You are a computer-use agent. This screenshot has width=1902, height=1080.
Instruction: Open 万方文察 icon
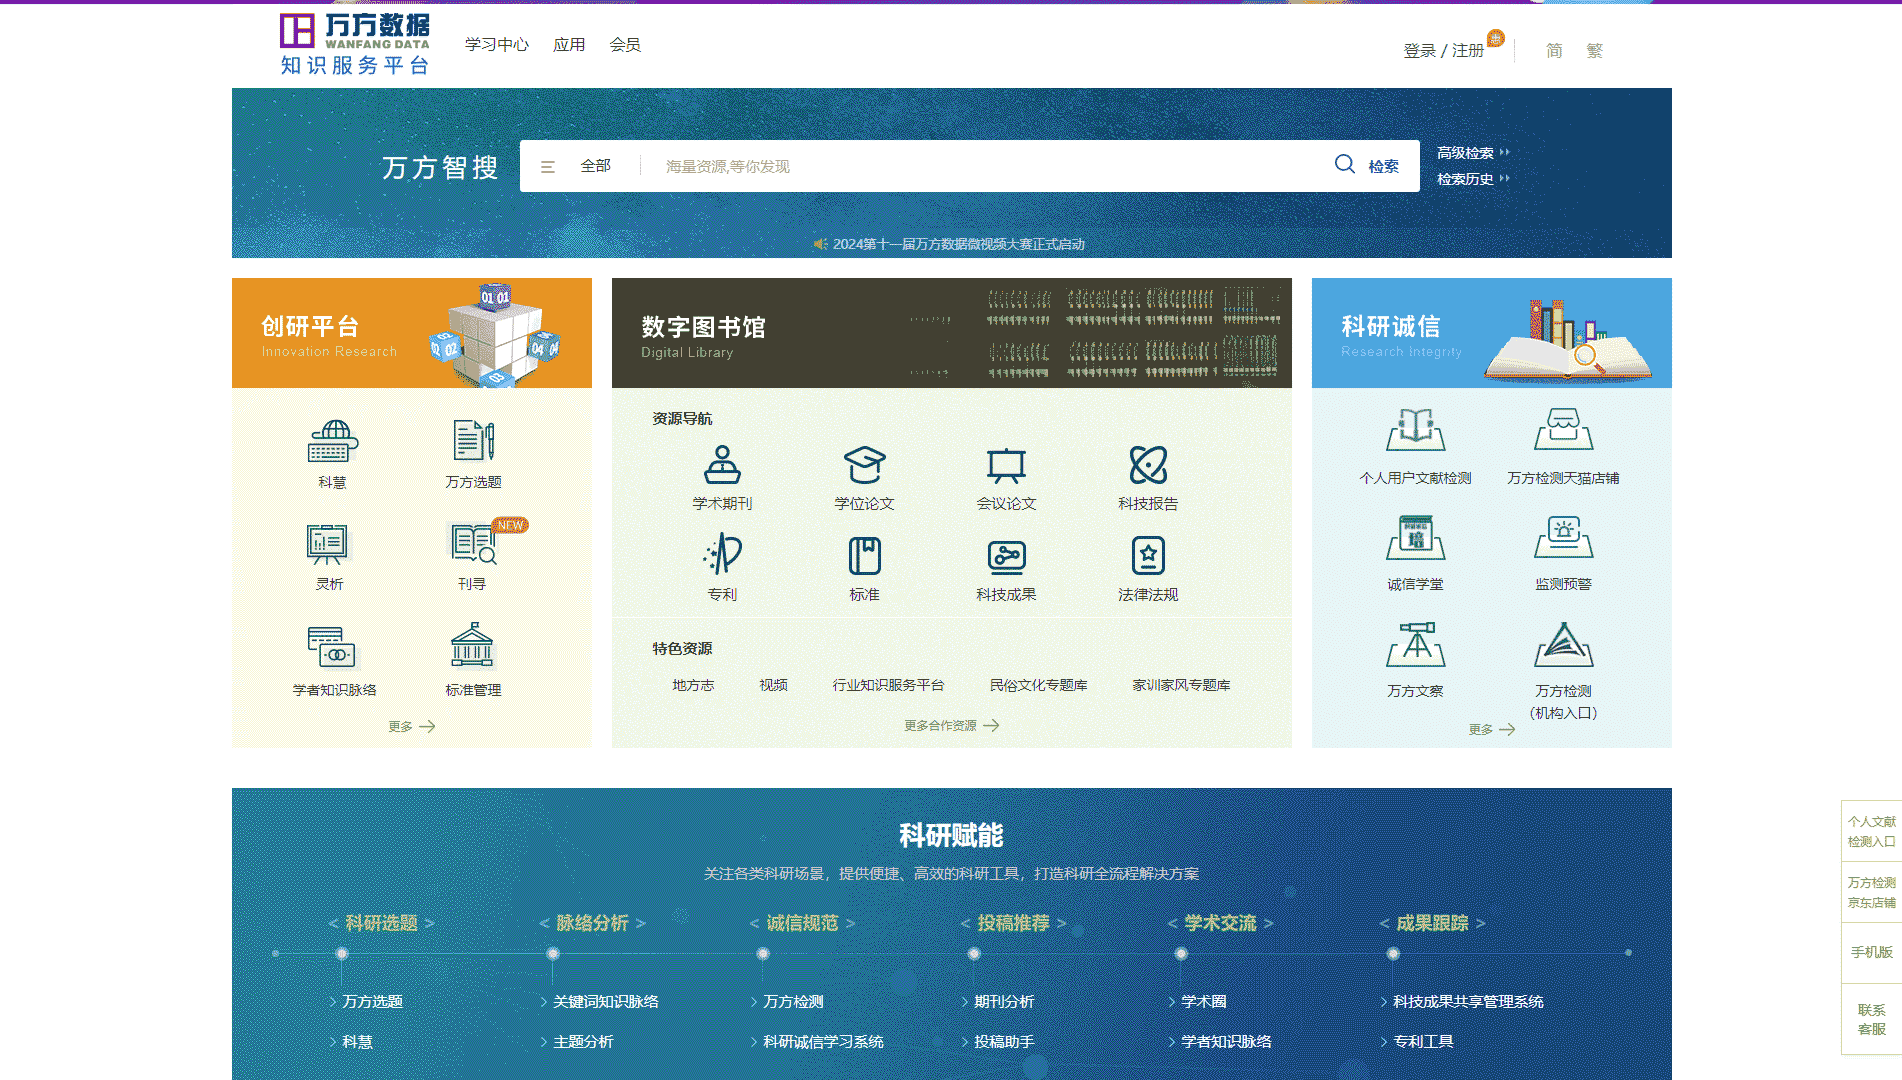click(1416, 644)
